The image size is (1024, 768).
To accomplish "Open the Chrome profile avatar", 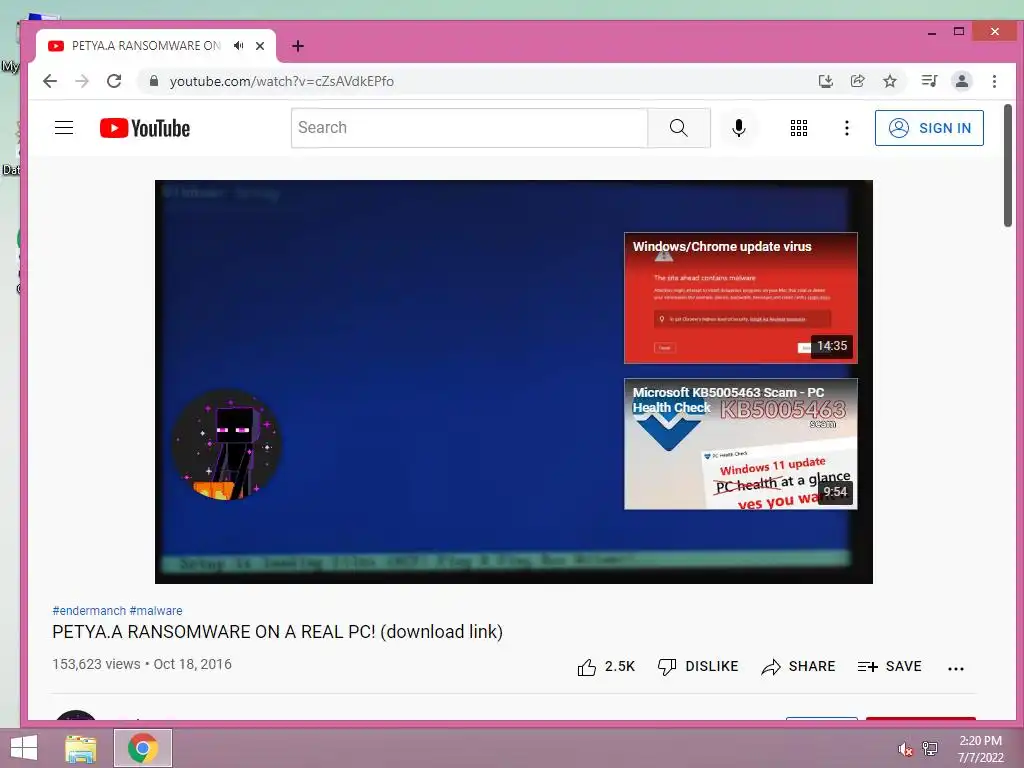I will (962, 81).
